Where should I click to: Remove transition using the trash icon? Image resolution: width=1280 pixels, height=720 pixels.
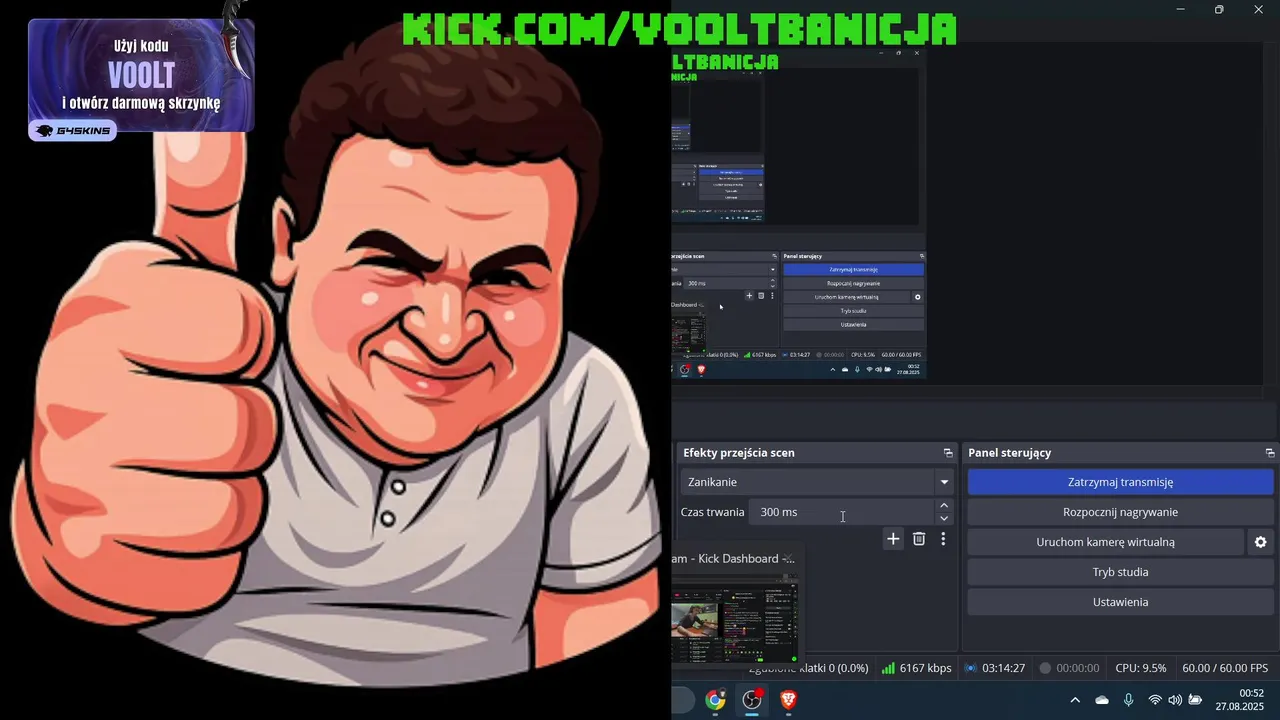[919, 539]
